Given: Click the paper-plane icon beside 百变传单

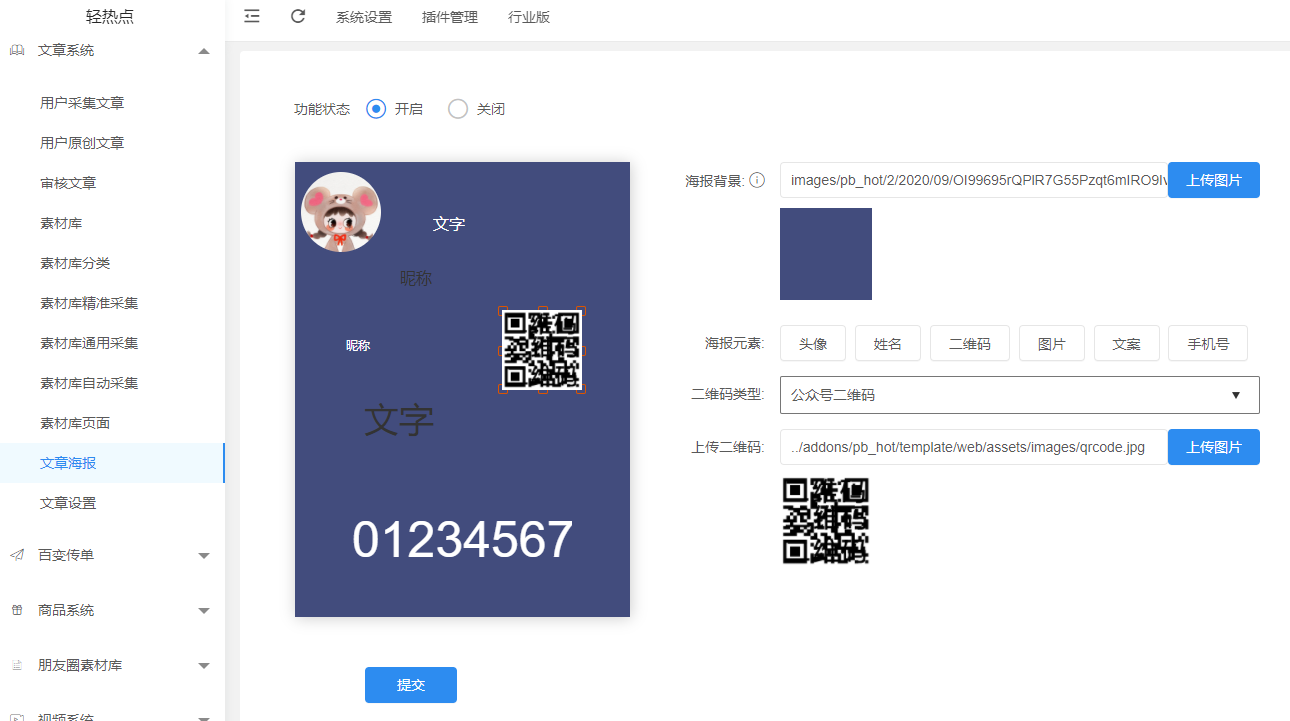Looking at the screenshot, I should [17, 555].
